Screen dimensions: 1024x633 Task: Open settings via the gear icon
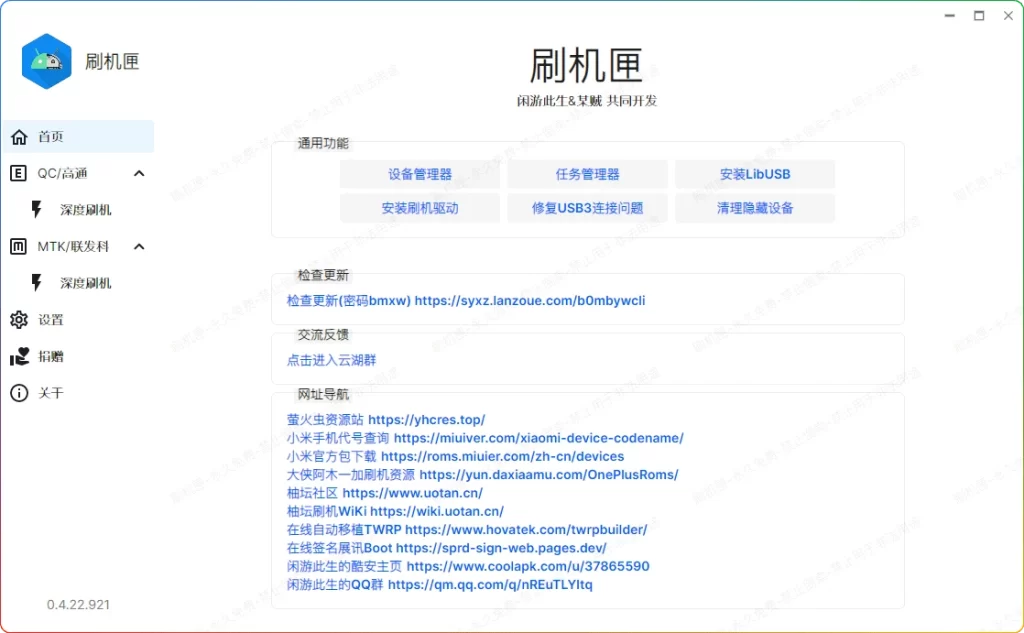[19, 320]
